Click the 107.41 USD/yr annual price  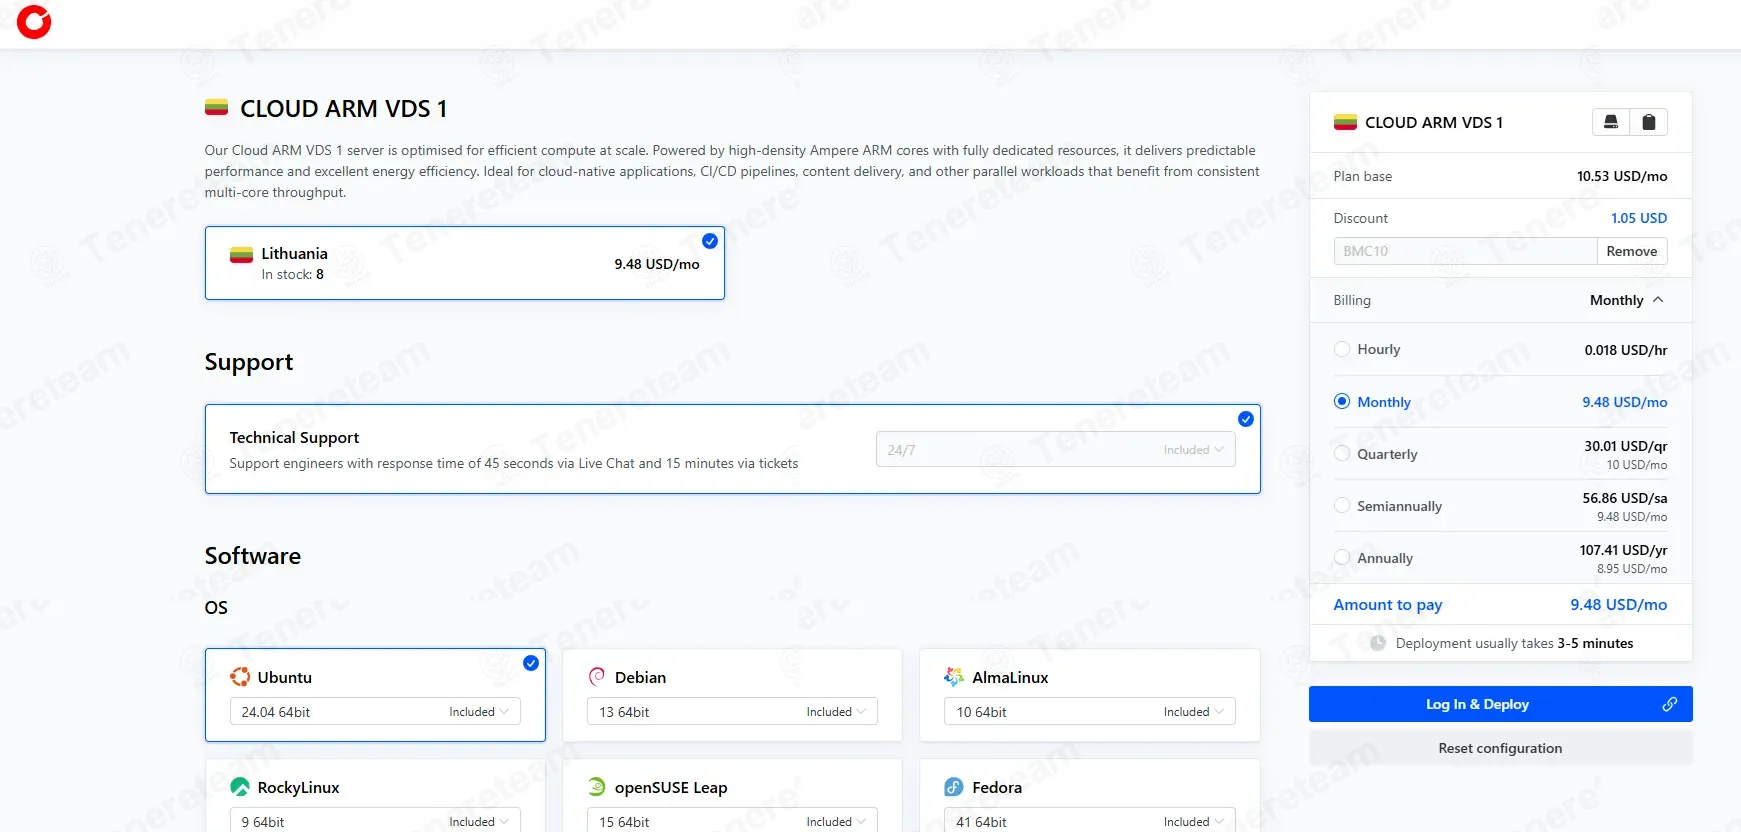(x=1624, y=550)
